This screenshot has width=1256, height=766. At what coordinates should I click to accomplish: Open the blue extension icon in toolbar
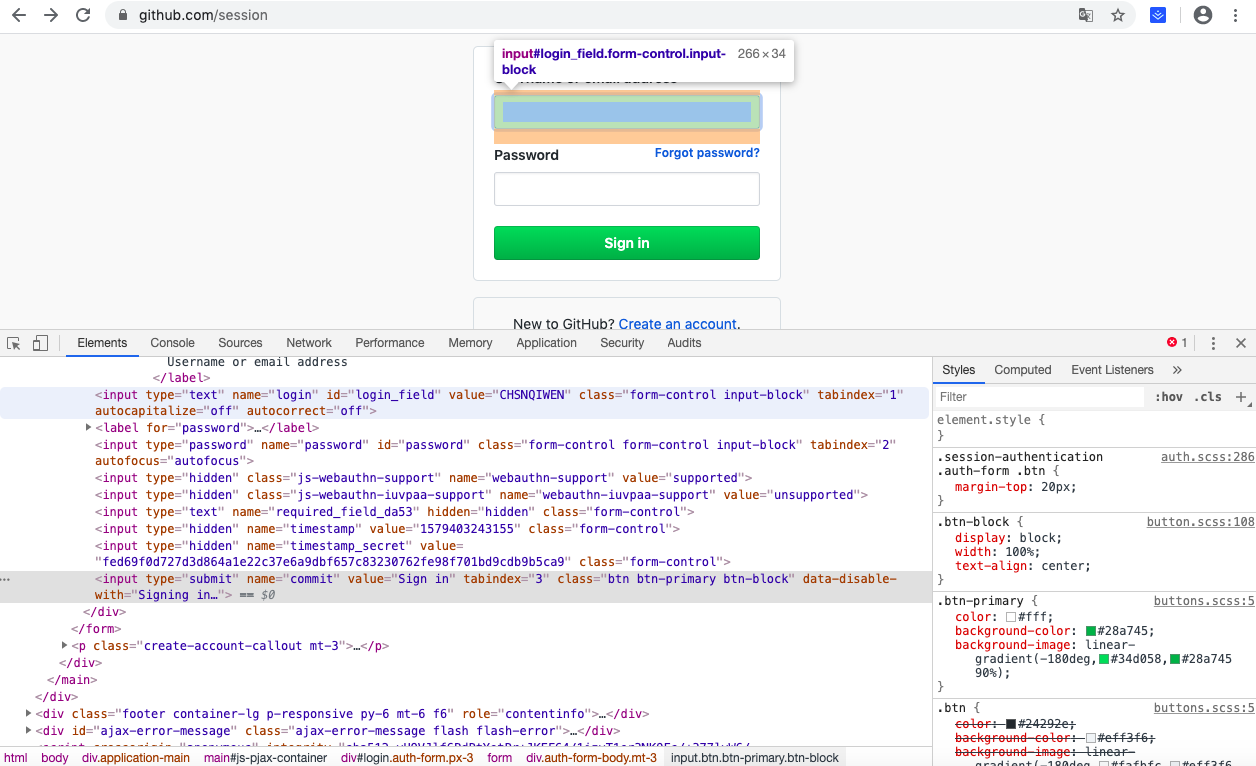pos(1158,15)
